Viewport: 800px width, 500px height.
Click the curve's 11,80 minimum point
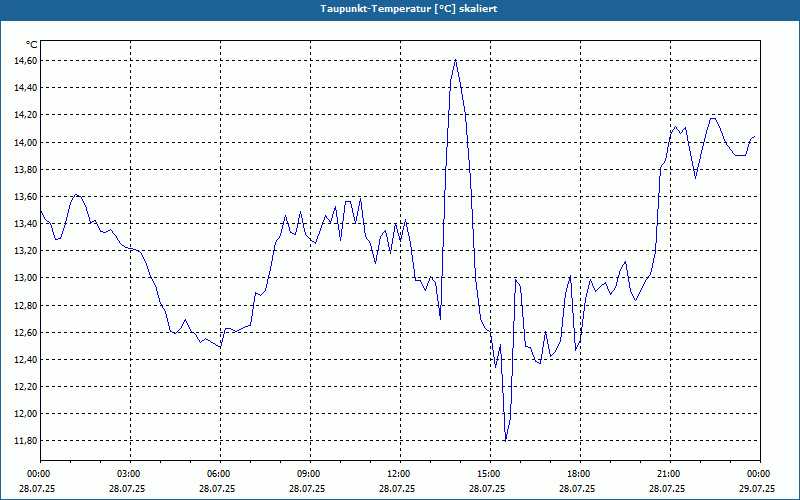point(505,441)
